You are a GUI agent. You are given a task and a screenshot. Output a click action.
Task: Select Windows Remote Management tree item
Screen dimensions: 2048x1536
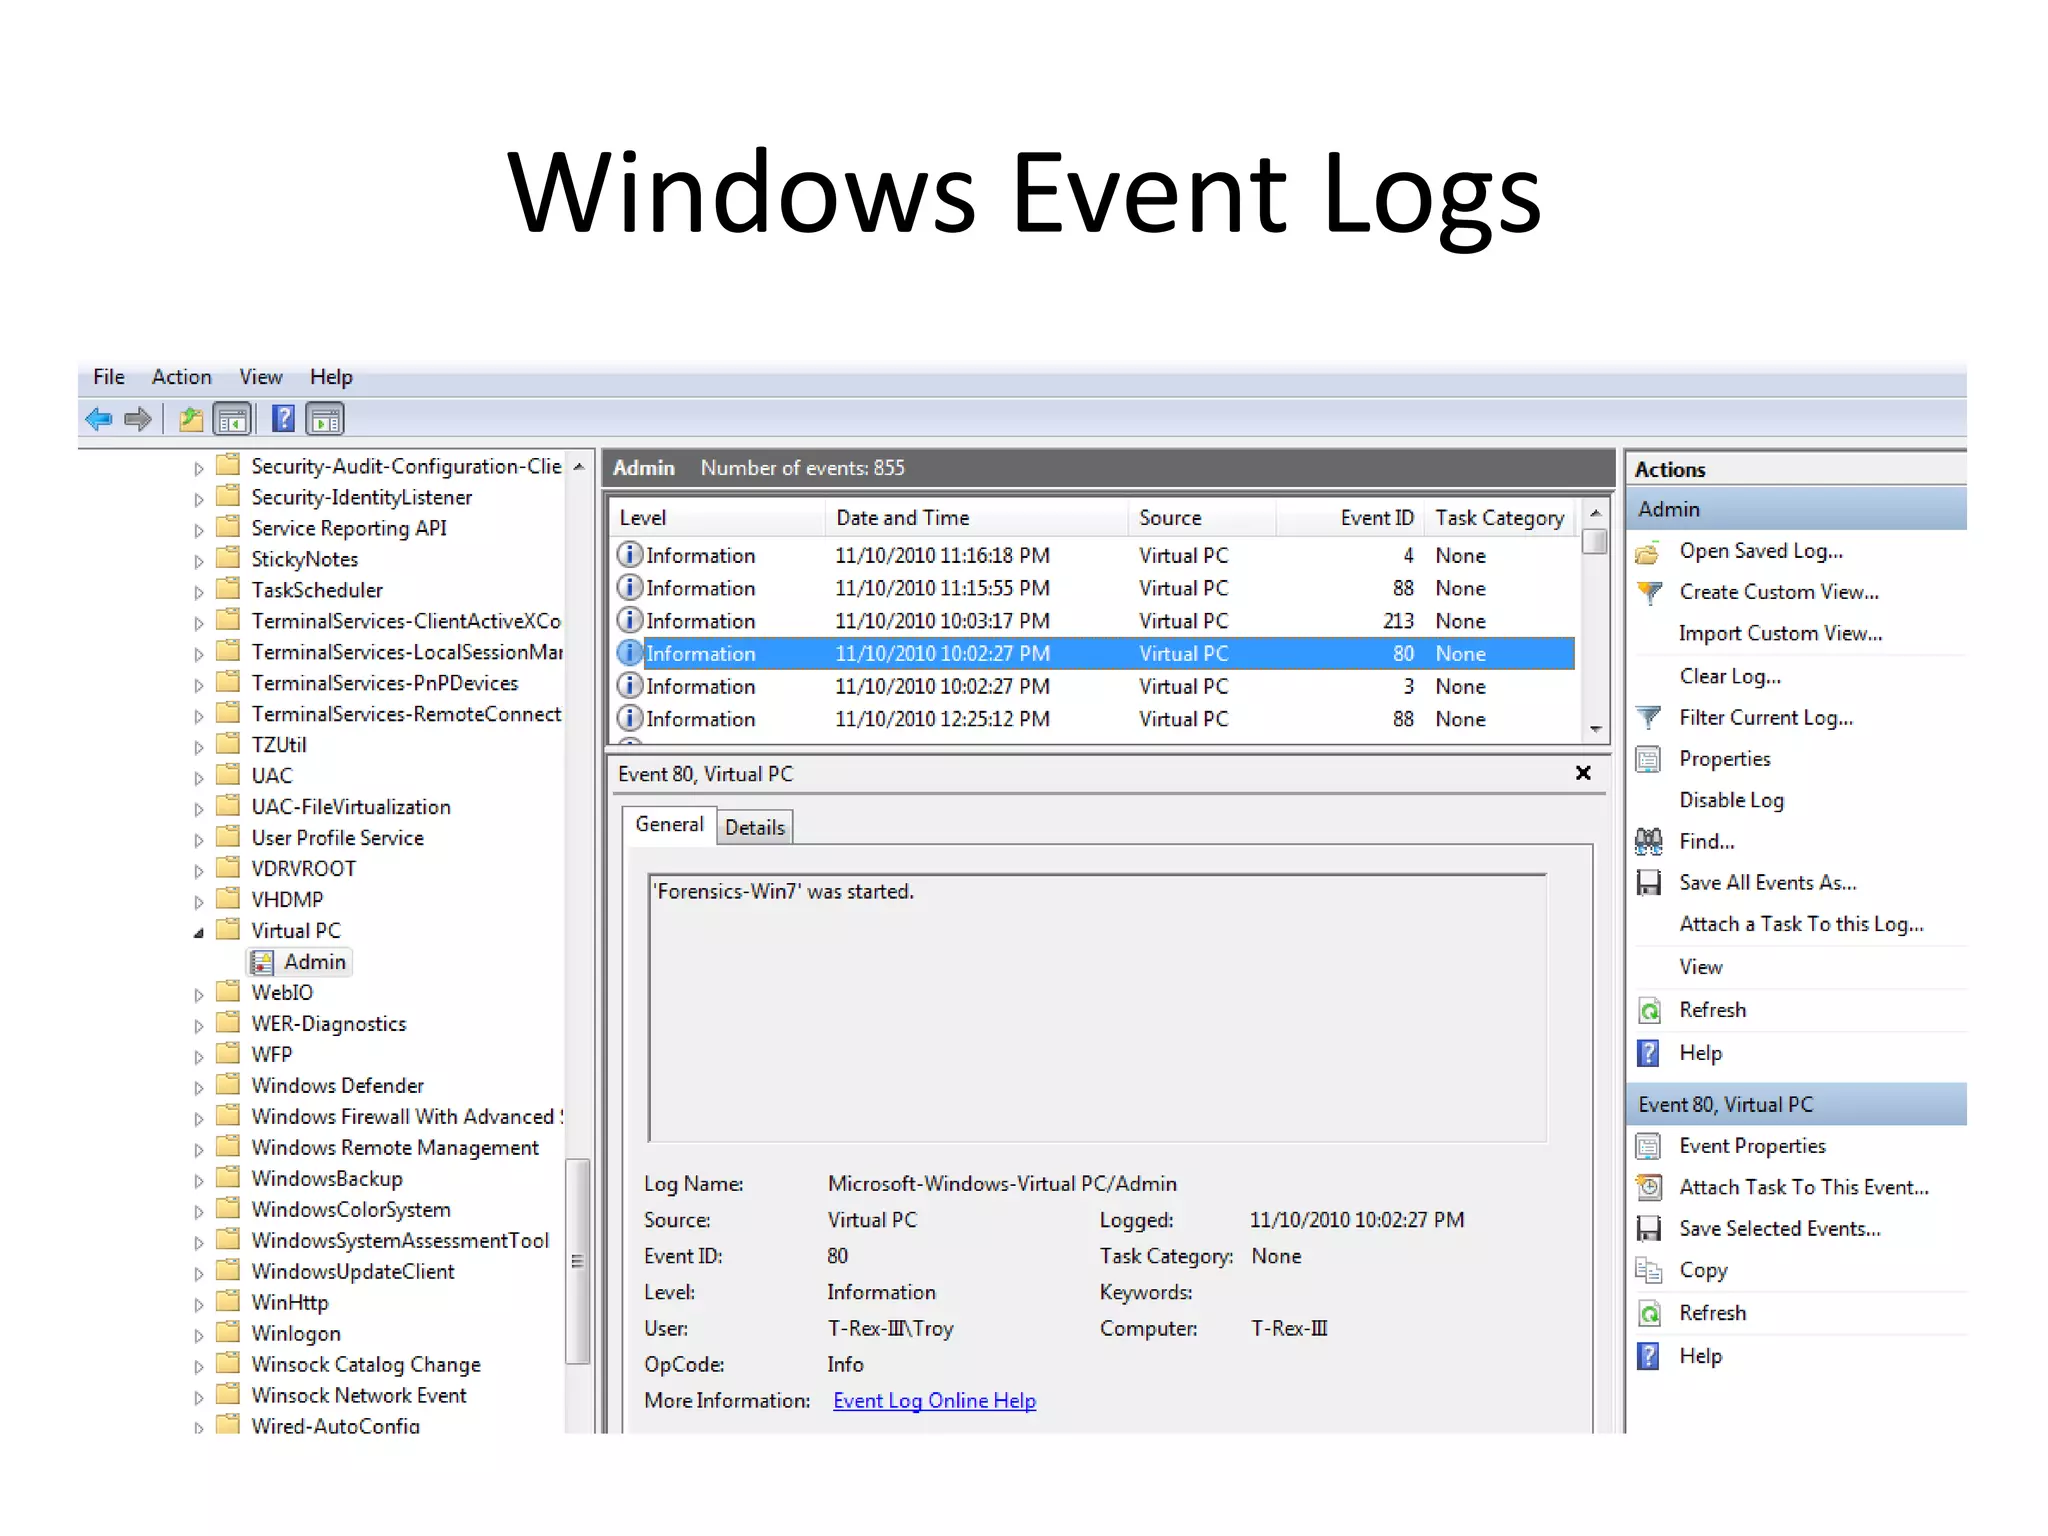point(395,1148)
